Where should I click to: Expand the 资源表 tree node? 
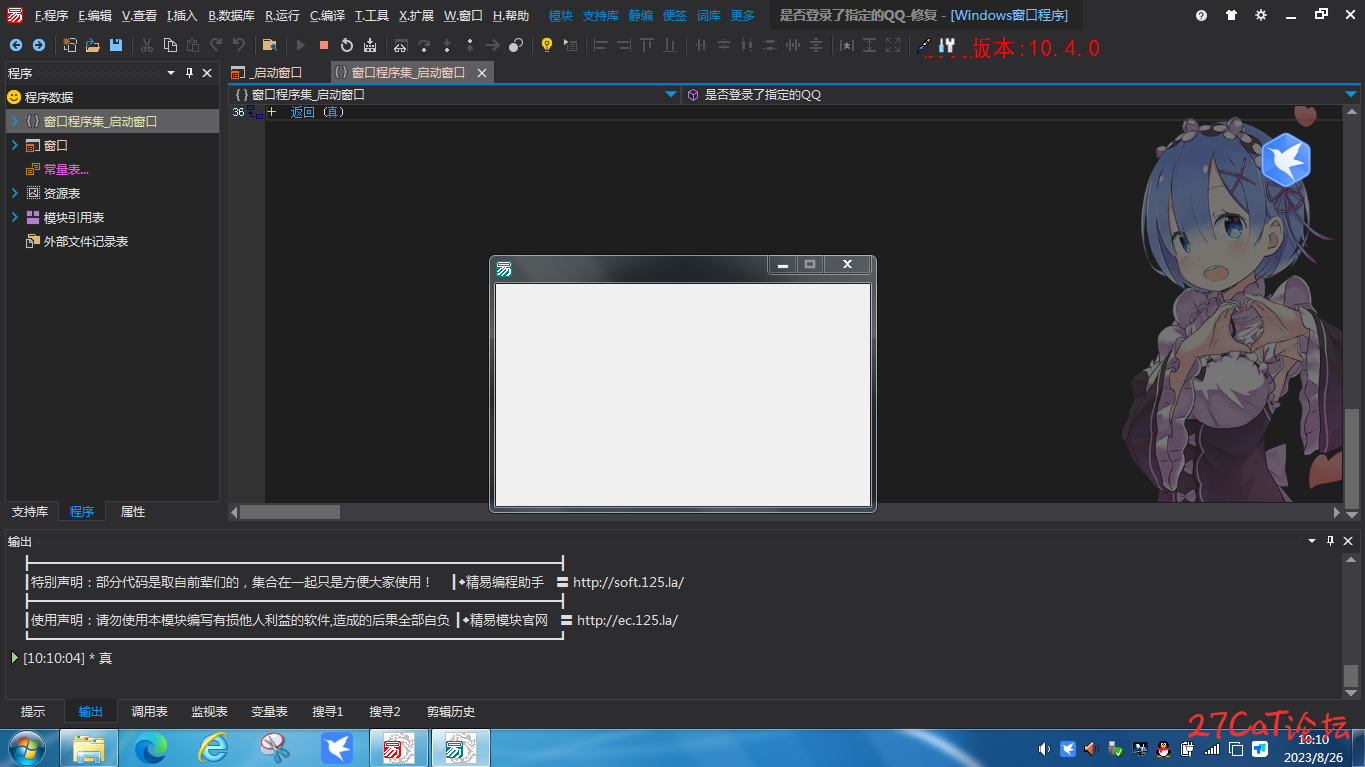(14, 193)
